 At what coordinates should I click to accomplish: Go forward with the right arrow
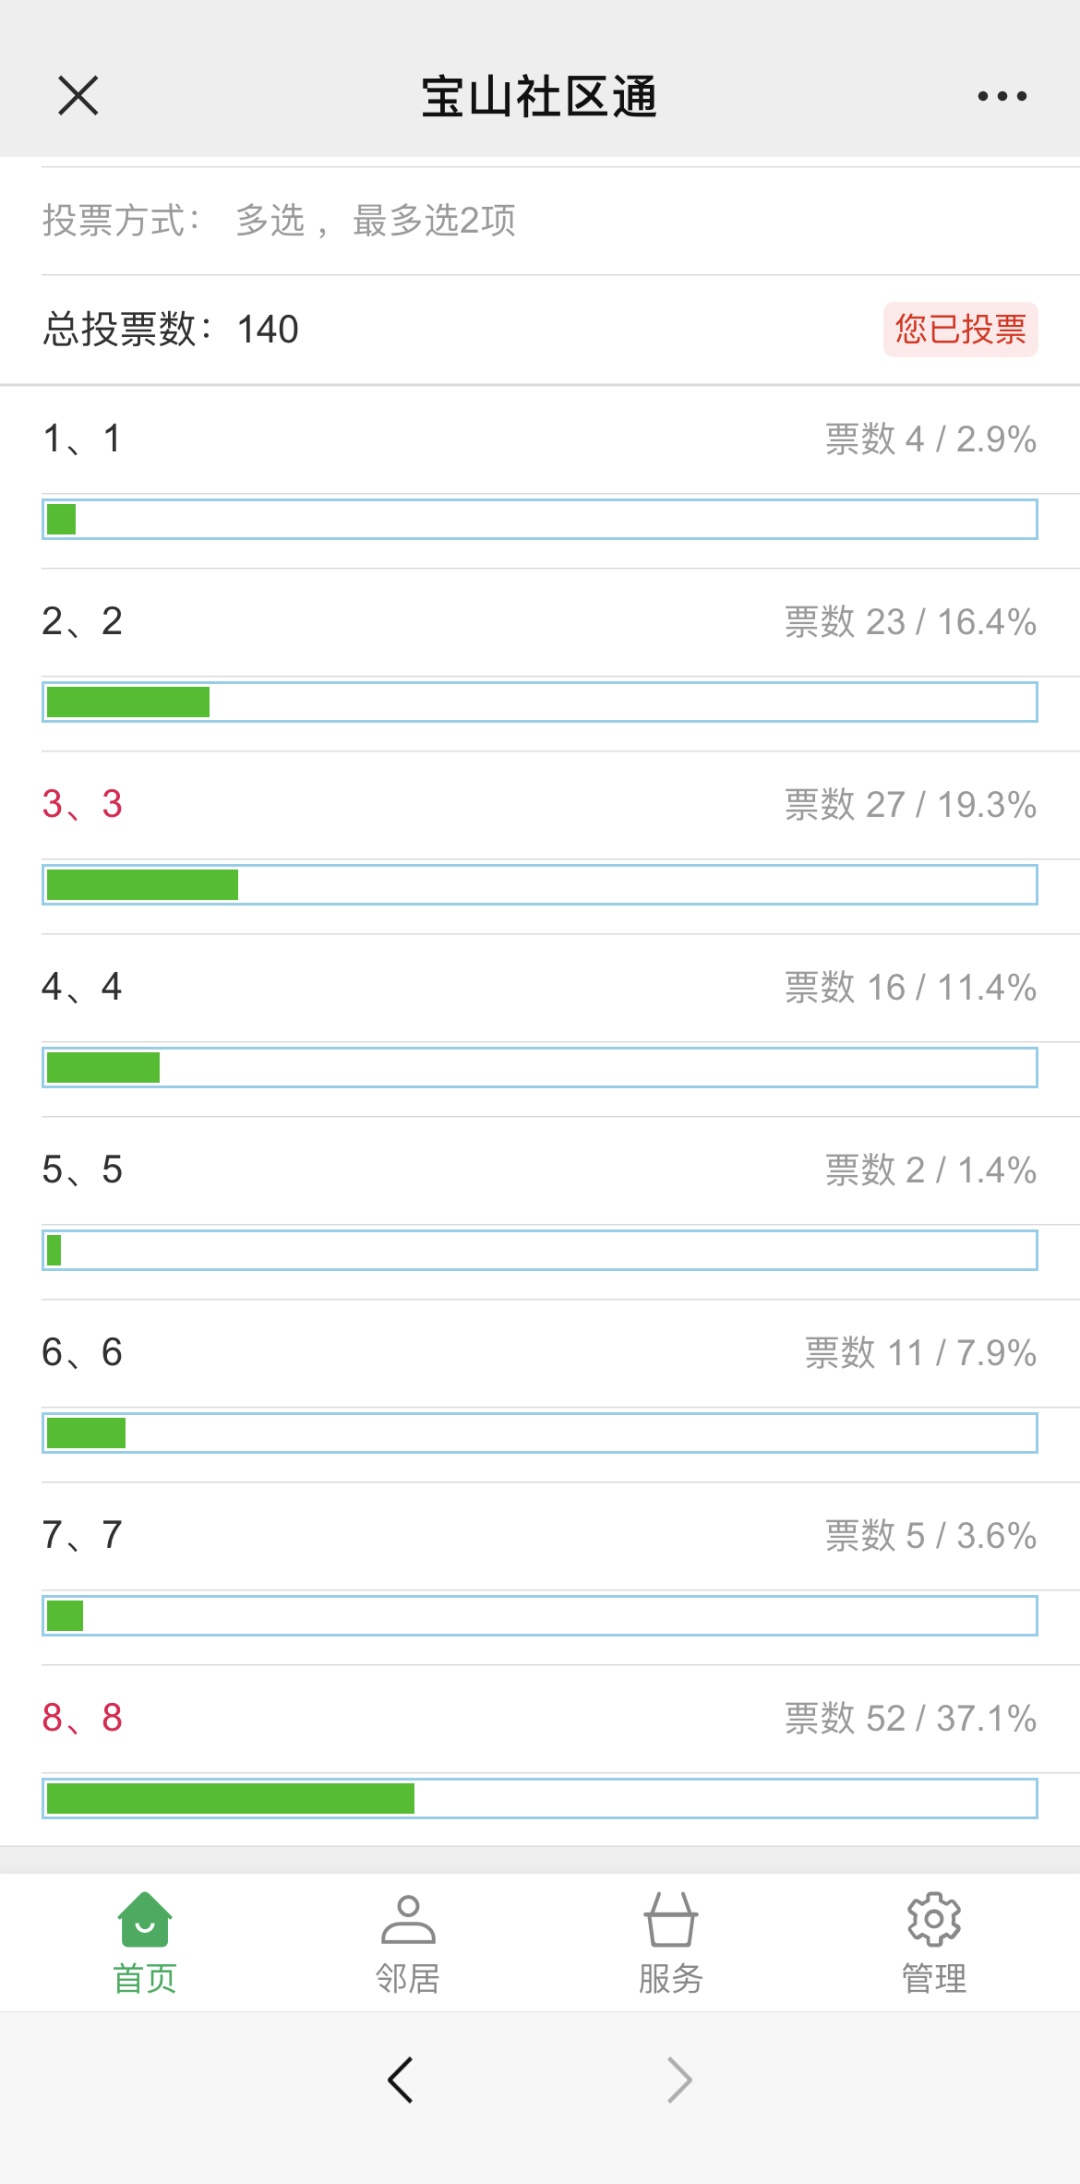[680, 2080]
